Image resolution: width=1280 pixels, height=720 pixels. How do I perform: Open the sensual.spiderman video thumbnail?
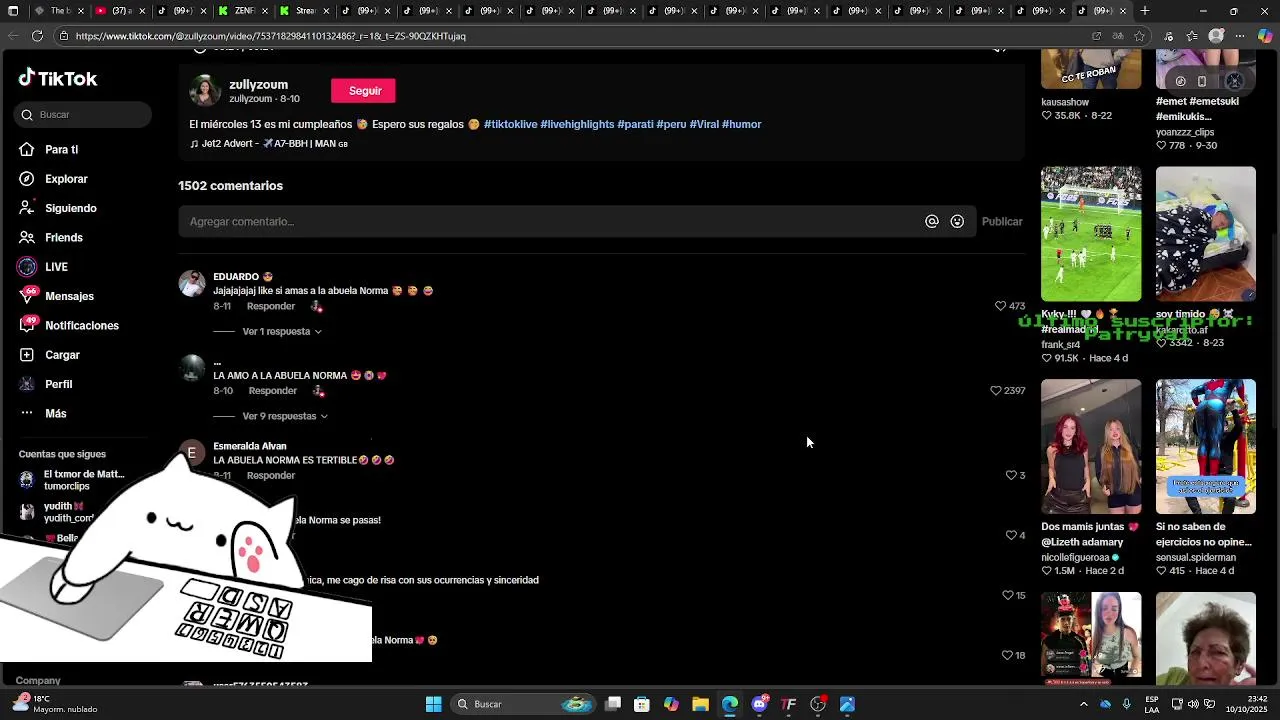[1206, 446]
